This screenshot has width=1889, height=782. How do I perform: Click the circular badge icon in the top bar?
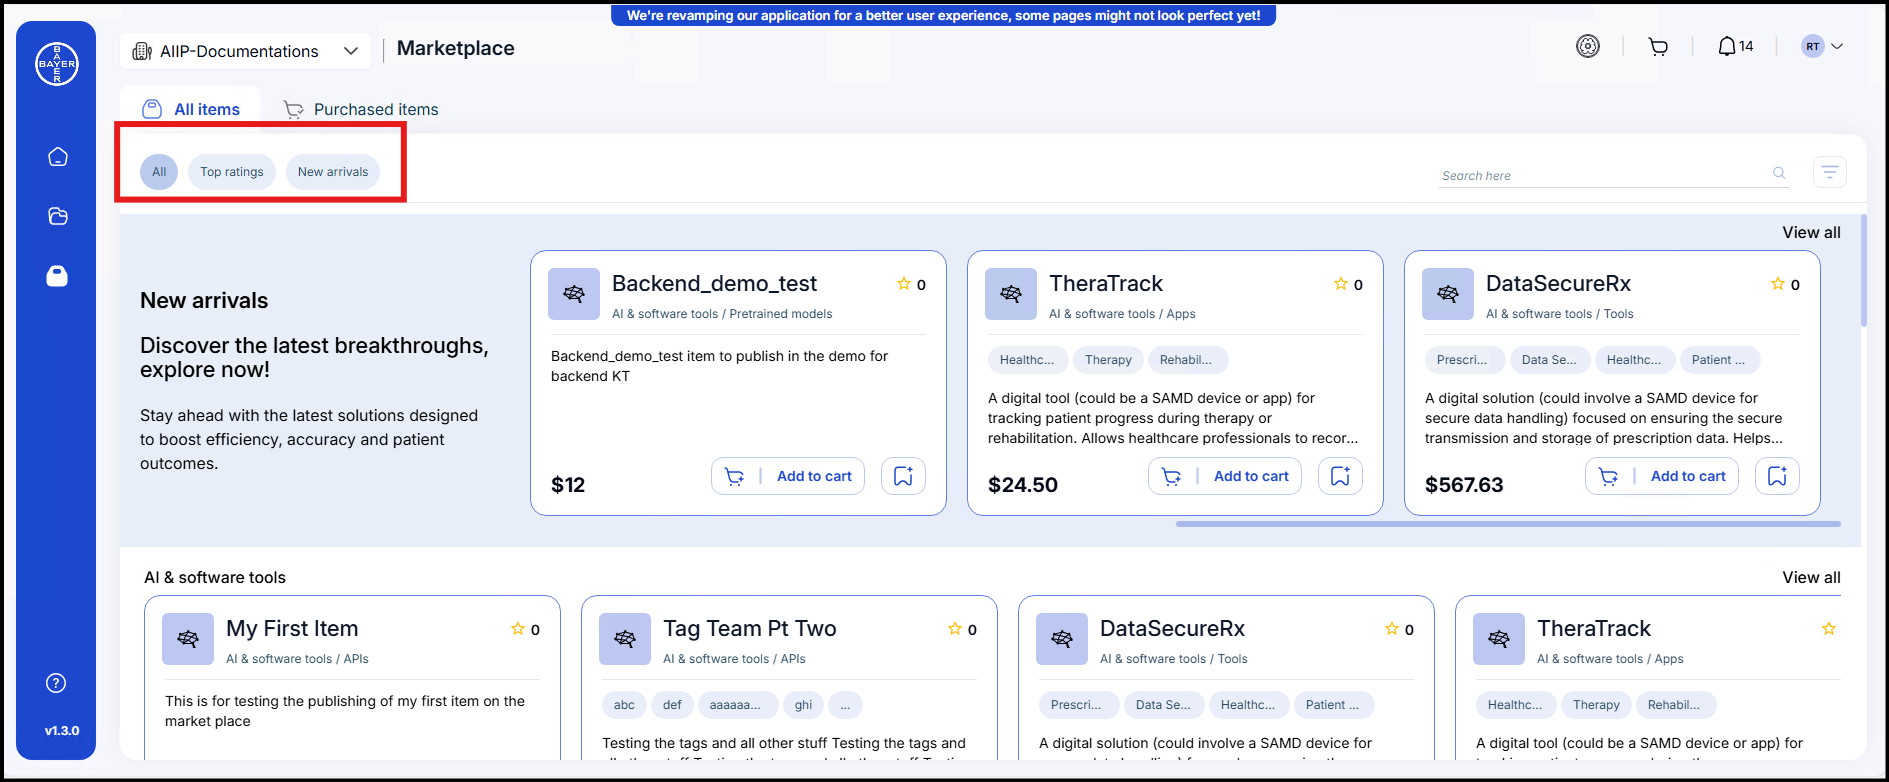click(1588, 46)
